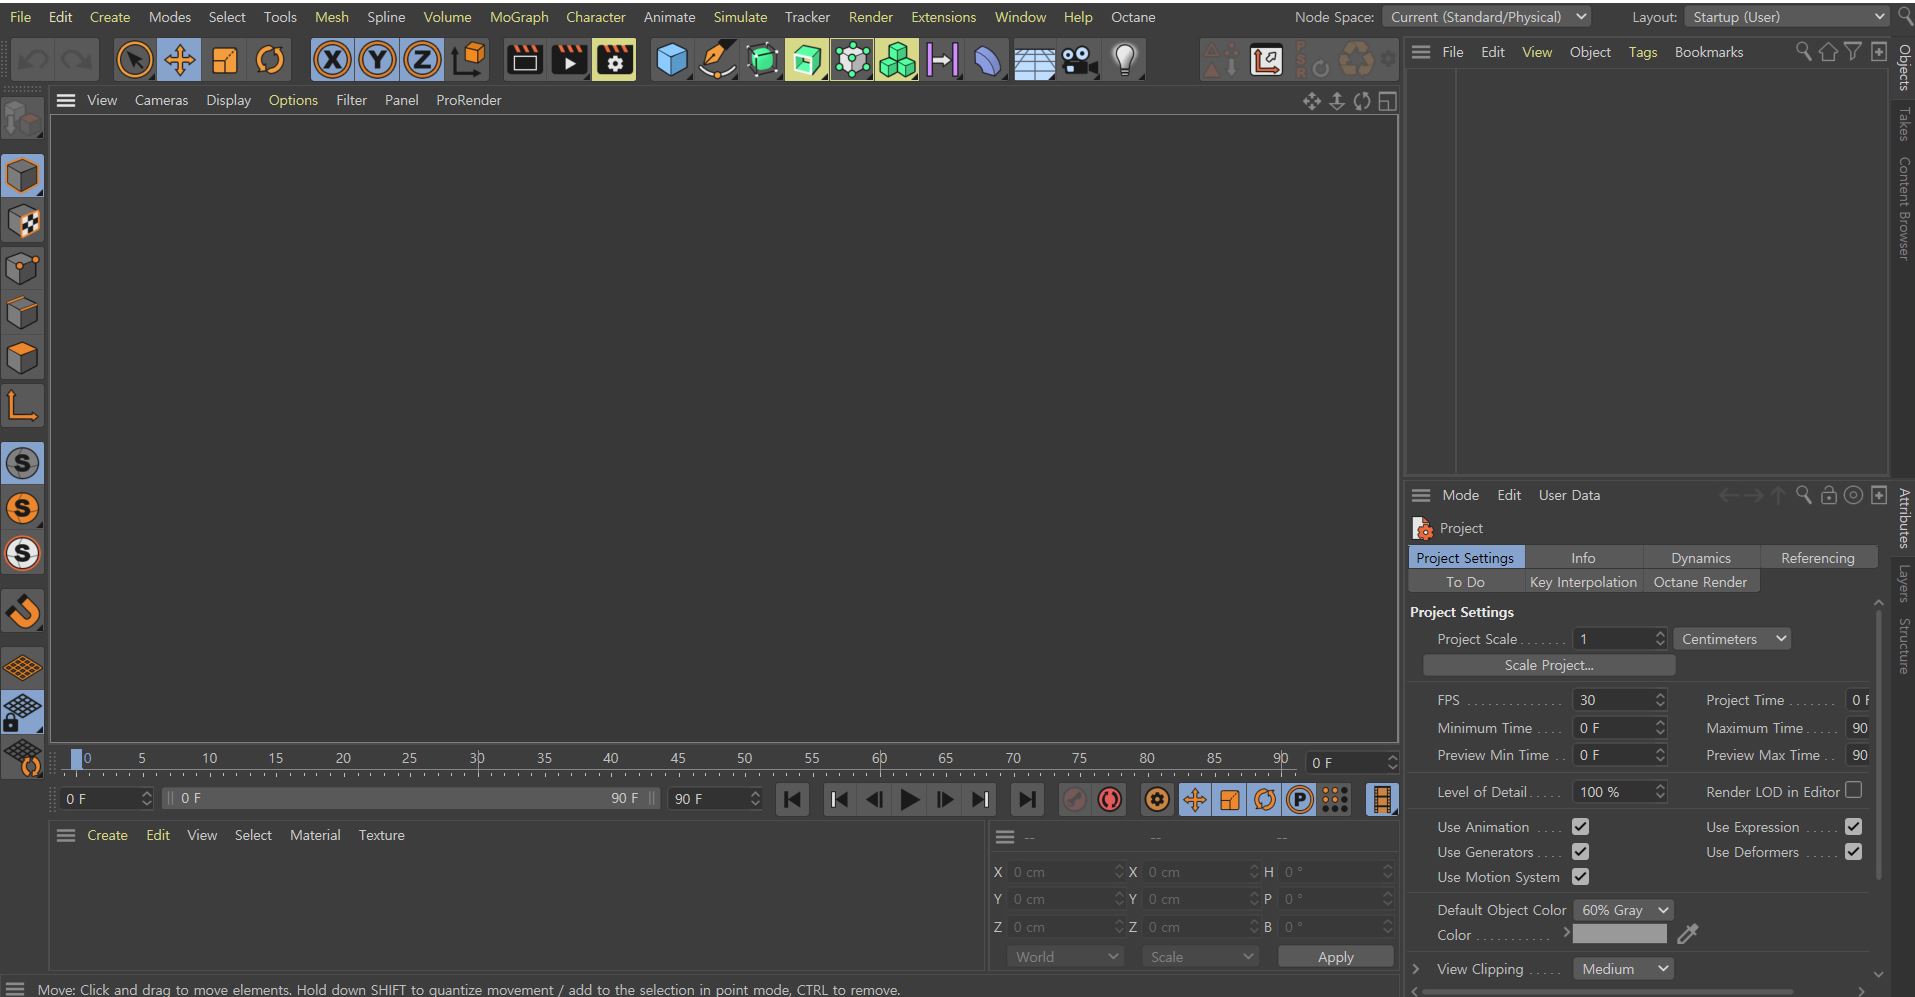Click the Color swatch in Project Settings

(1619, 934)
